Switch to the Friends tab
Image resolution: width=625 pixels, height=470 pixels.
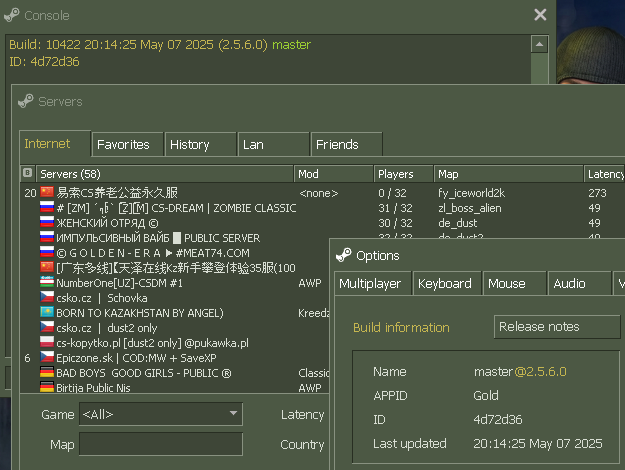coord(347,144)
